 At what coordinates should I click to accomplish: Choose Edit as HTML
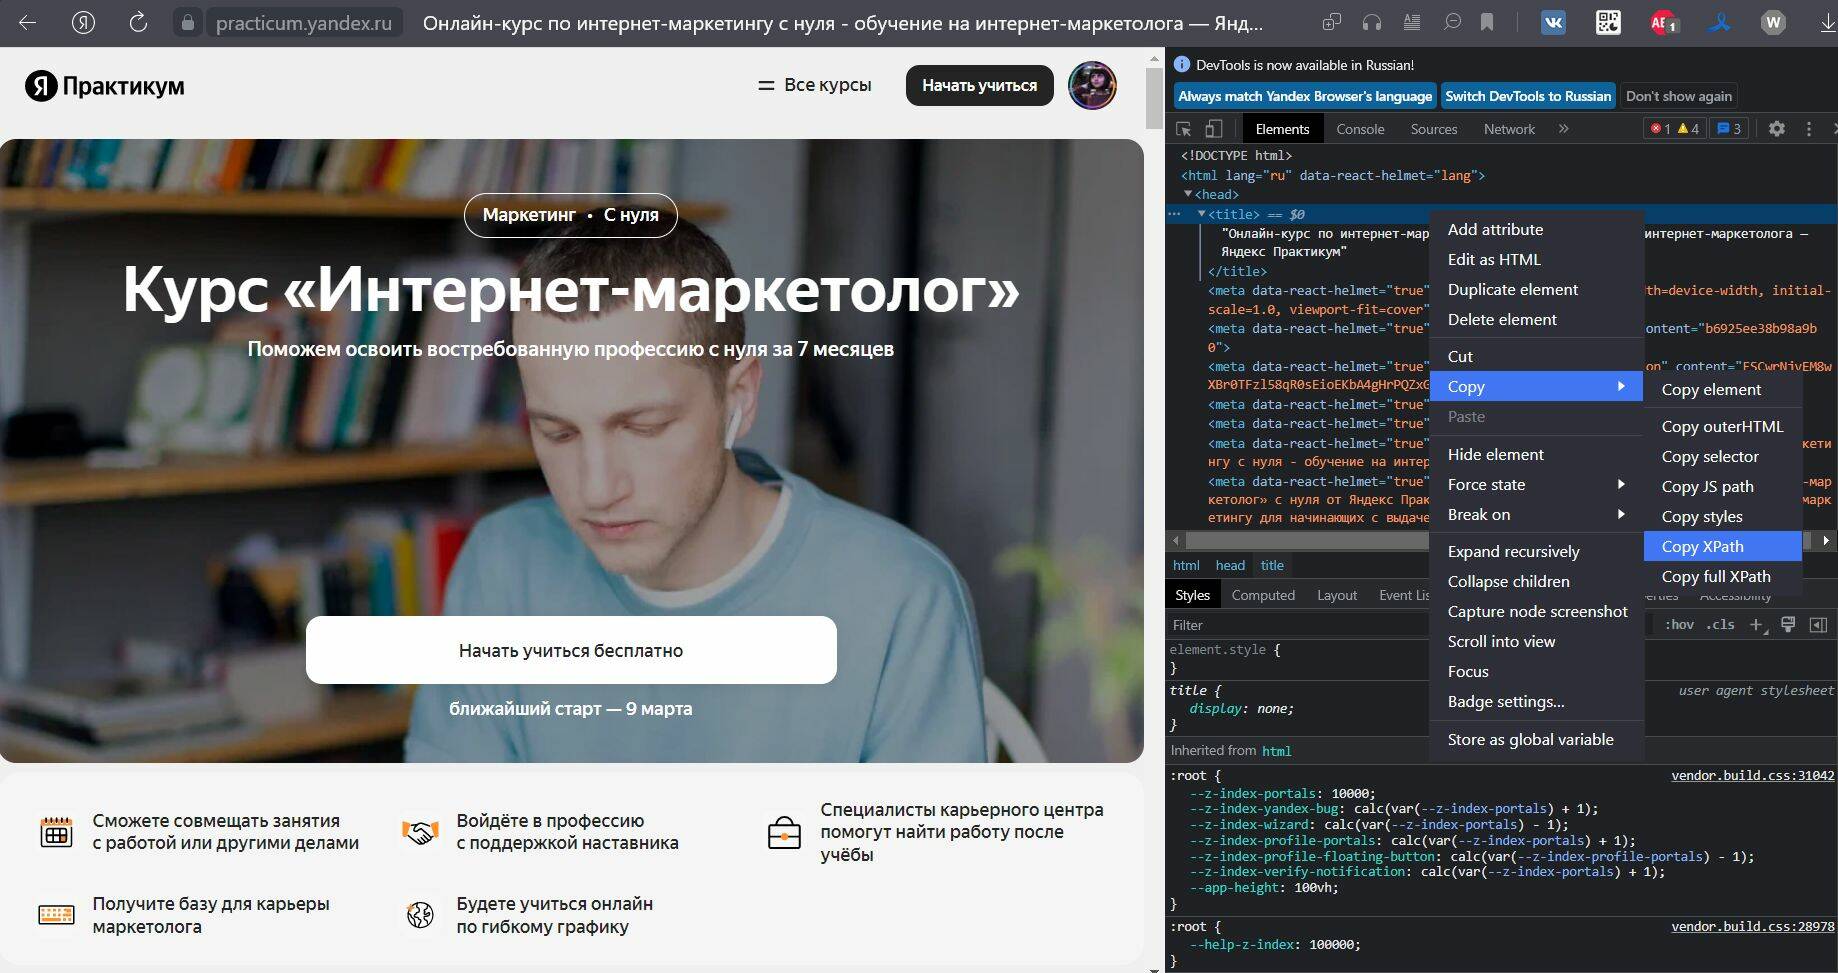(1537, 259)
